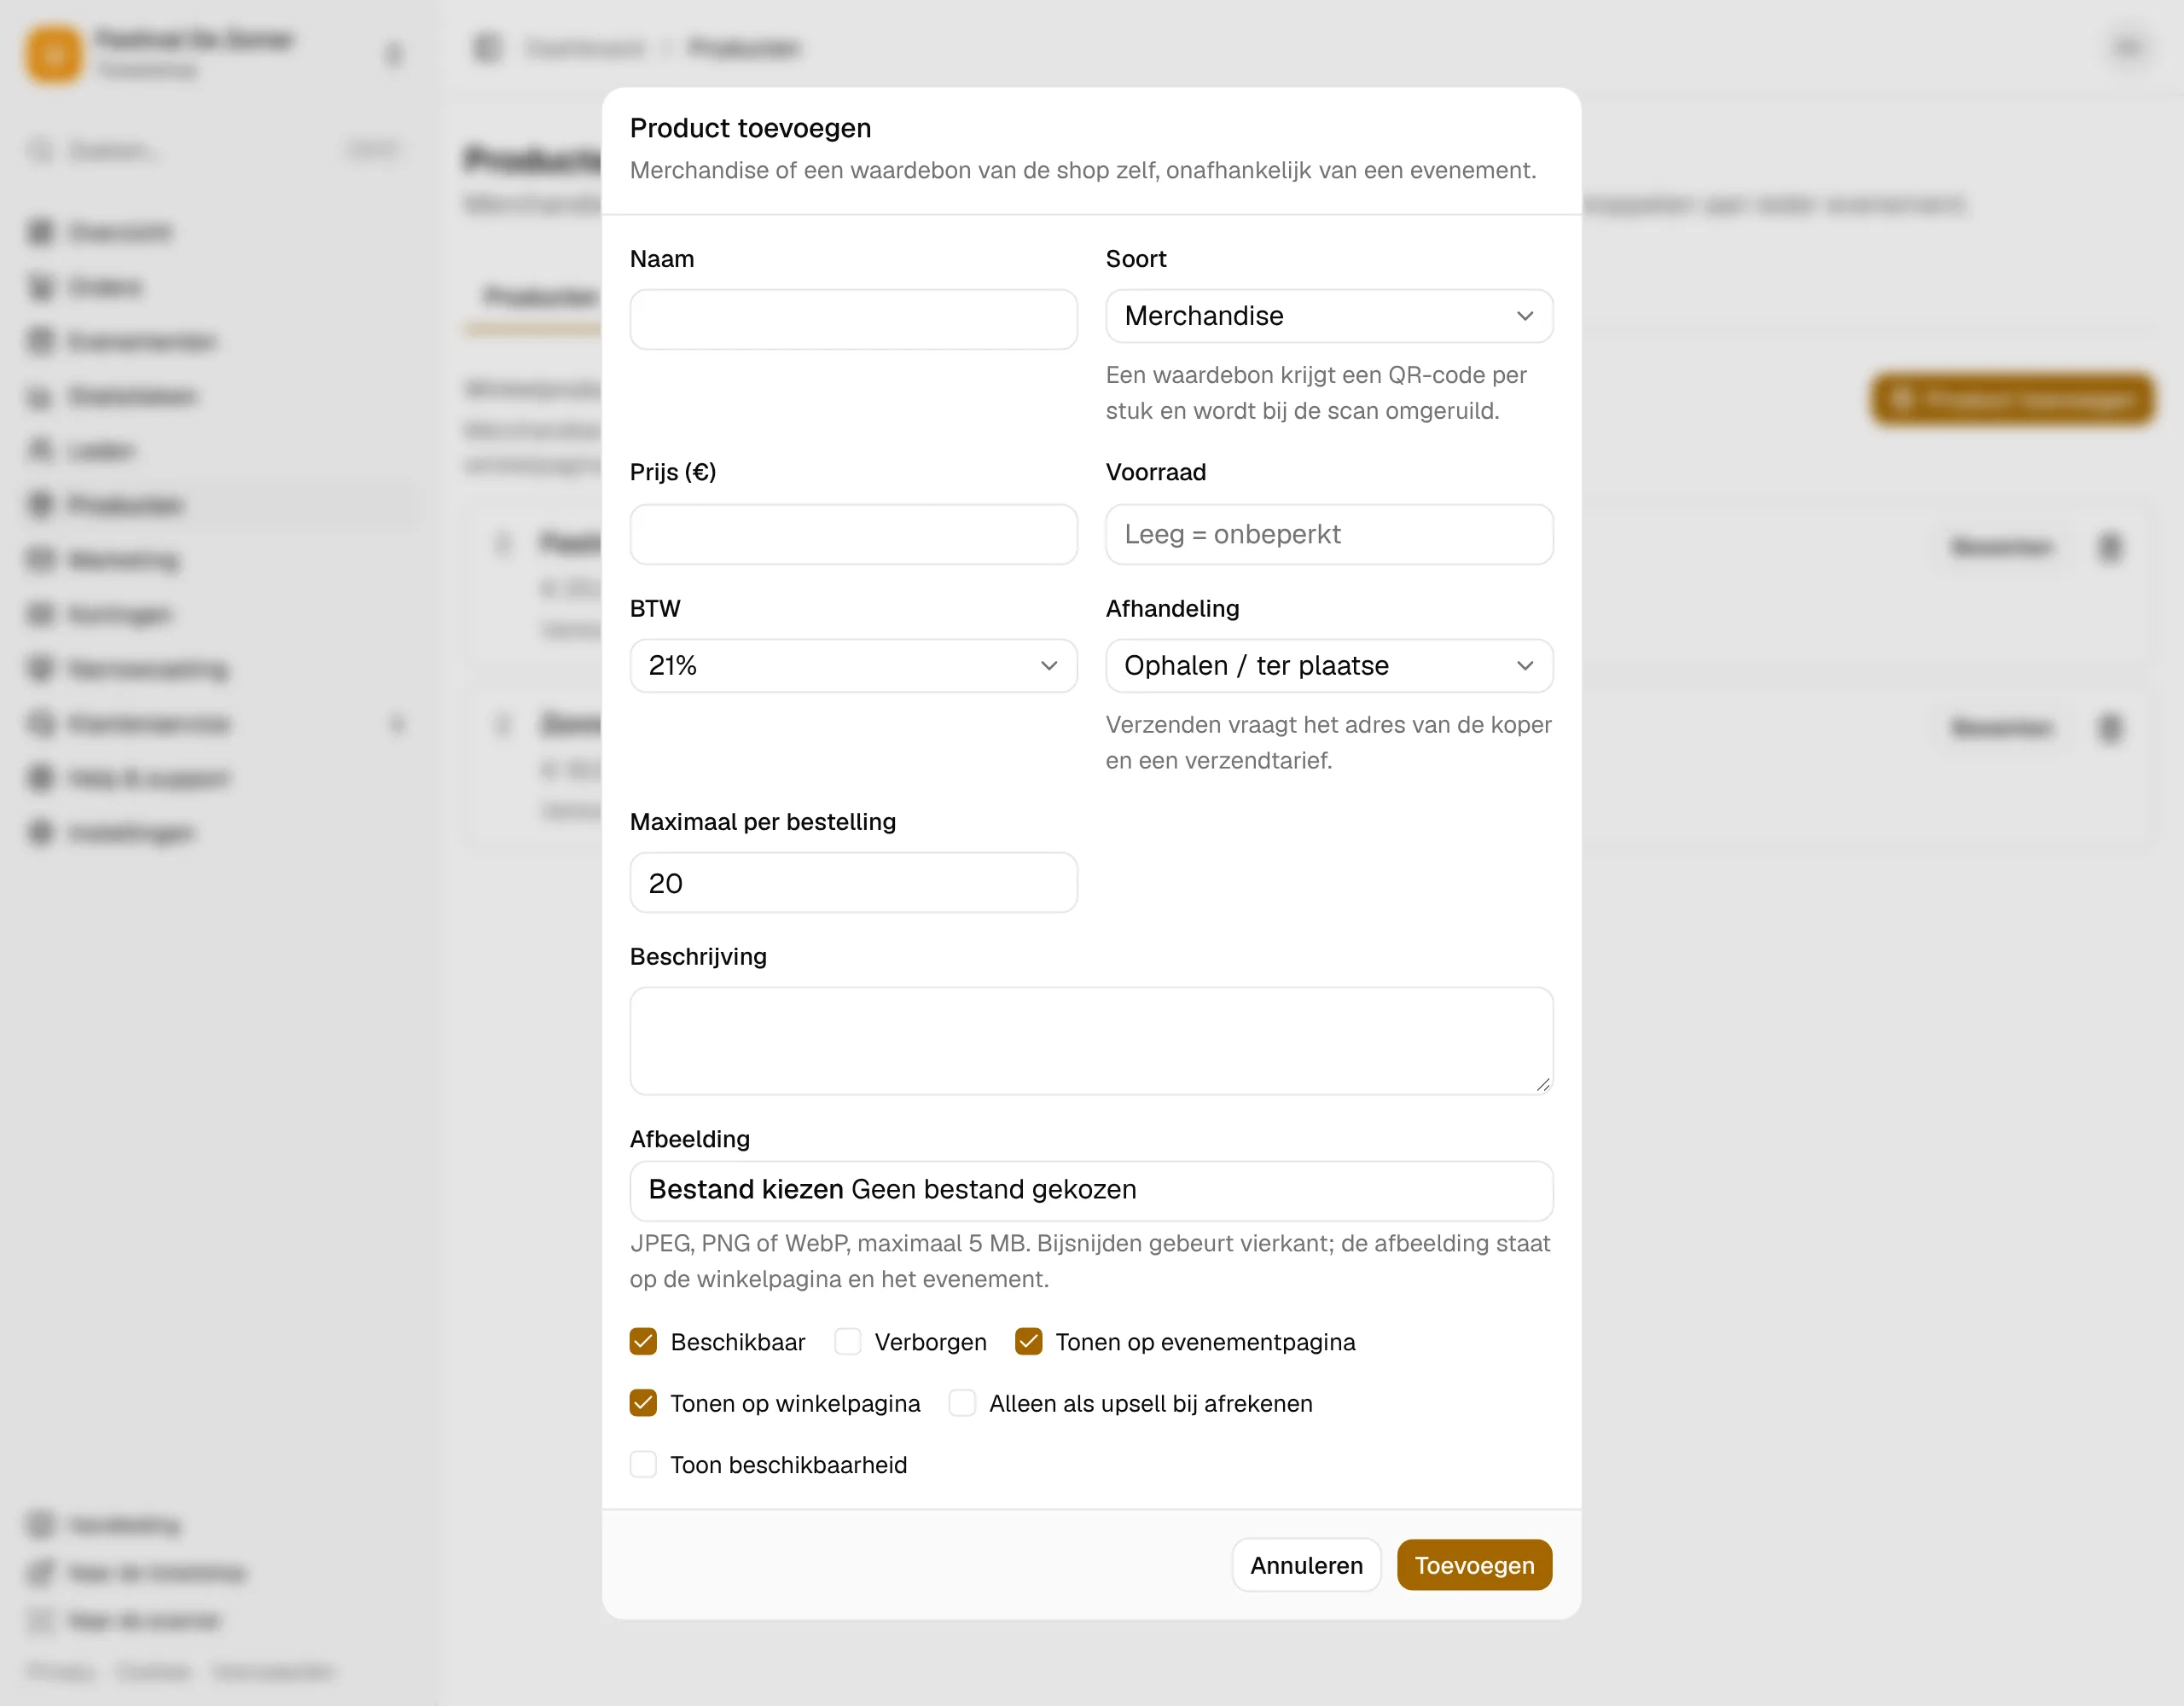The image size is (2184, 1706).
Task: Expand the Afhandeling dropdown 'Ophalen / ter plaatse'
Action: tap(1329, 665)
